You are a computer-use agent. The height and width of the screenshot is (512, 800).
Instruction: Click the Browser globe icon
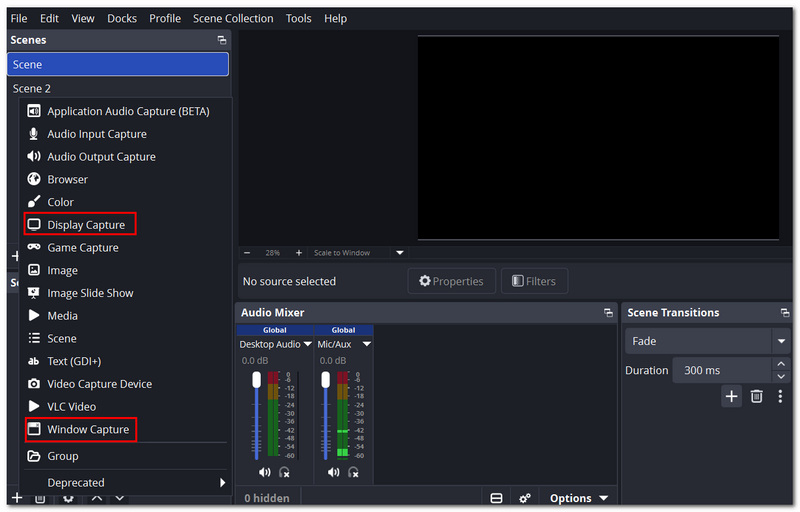tap(34, 179)
